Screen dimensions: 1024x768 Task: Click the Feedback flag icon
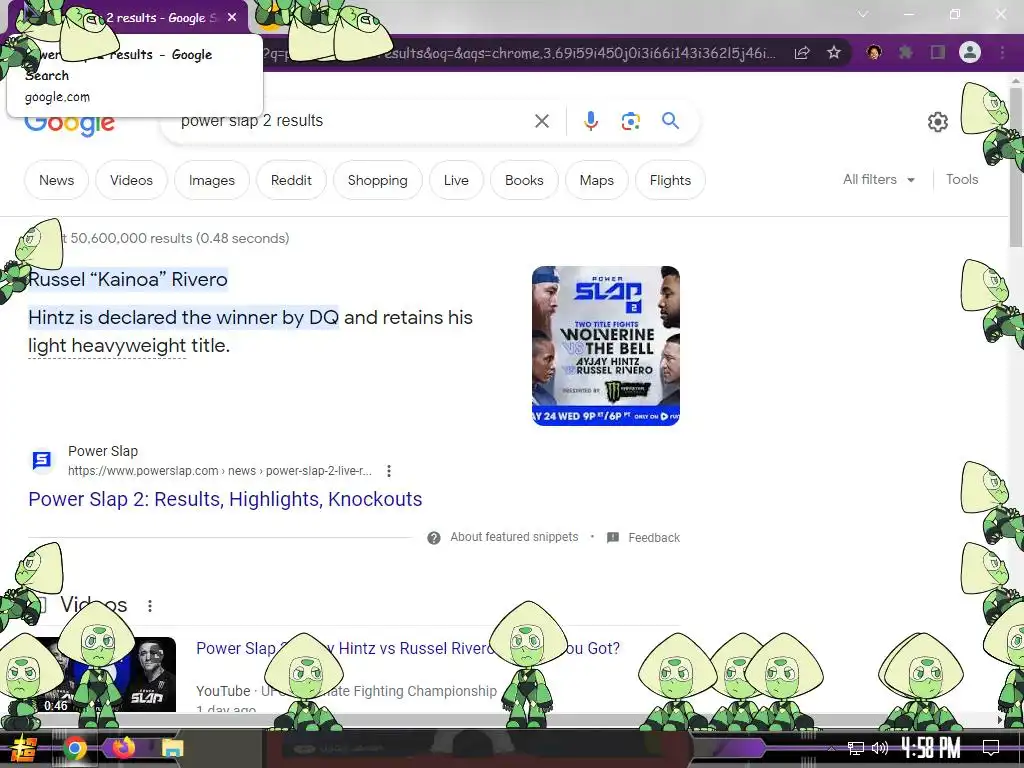coord(613,537)
